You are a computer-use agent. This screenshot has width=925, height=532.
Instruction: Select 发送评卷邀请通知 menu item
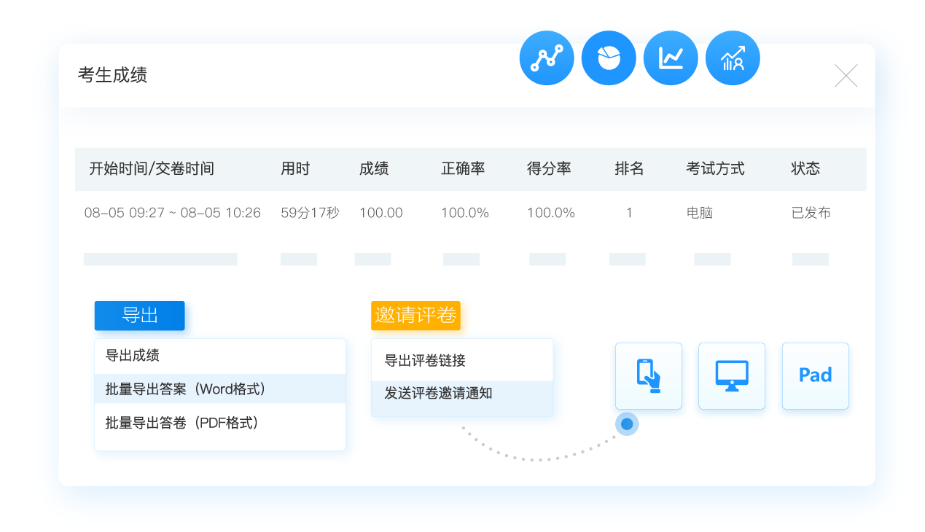pos(438,394)
